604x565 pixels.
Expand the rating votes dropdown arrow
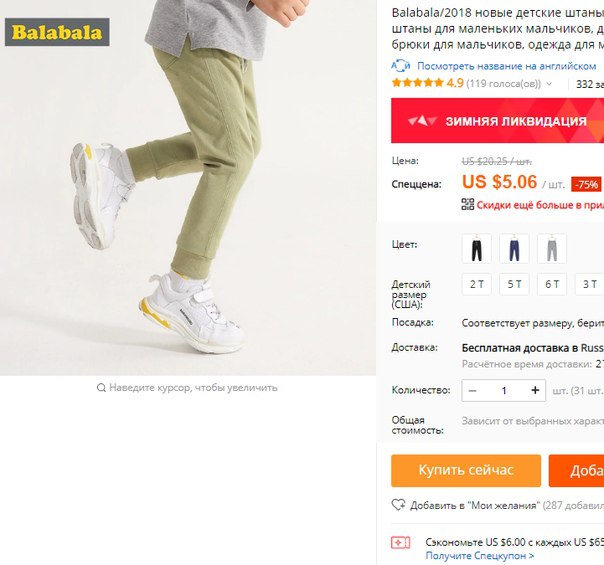549,84
